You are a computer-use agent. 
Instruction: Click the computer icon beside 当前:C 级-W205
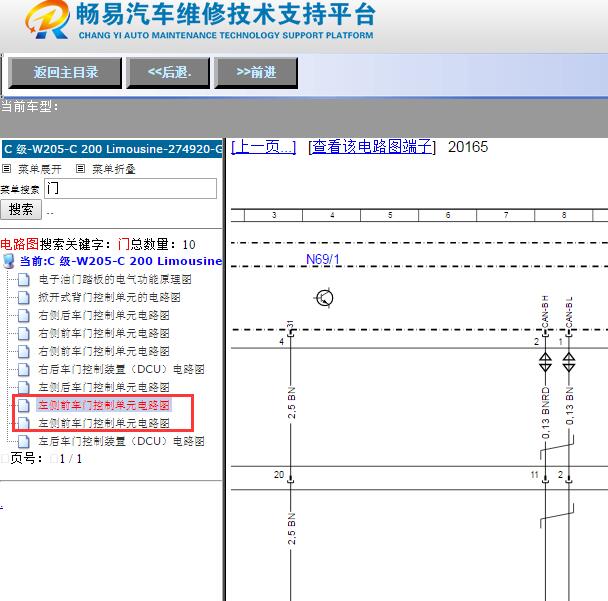[9, 261]
